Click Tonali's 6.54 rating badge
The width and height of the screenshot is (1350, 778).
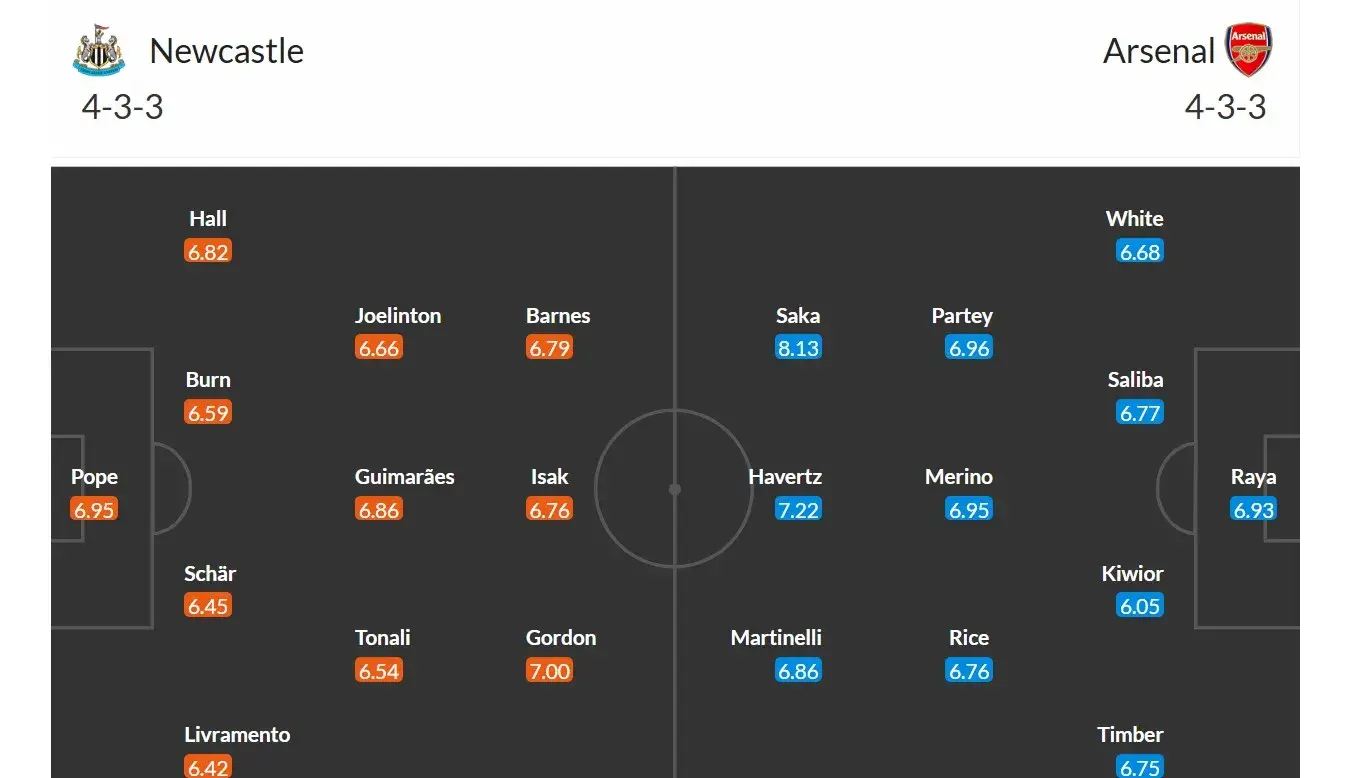(379, 671)
